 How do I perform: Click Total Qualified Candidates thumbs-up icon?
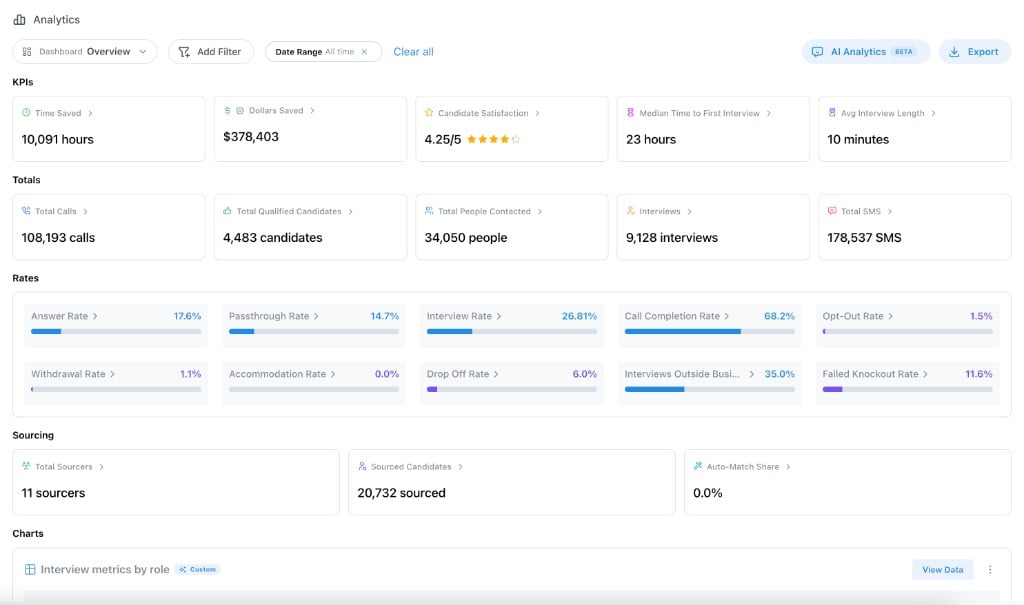point(227,210)
